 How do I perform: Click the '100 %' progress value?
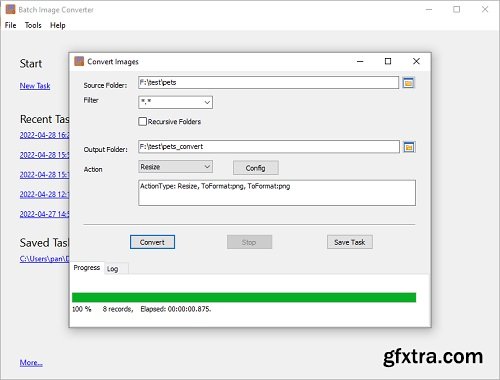[x=82, y=309]
